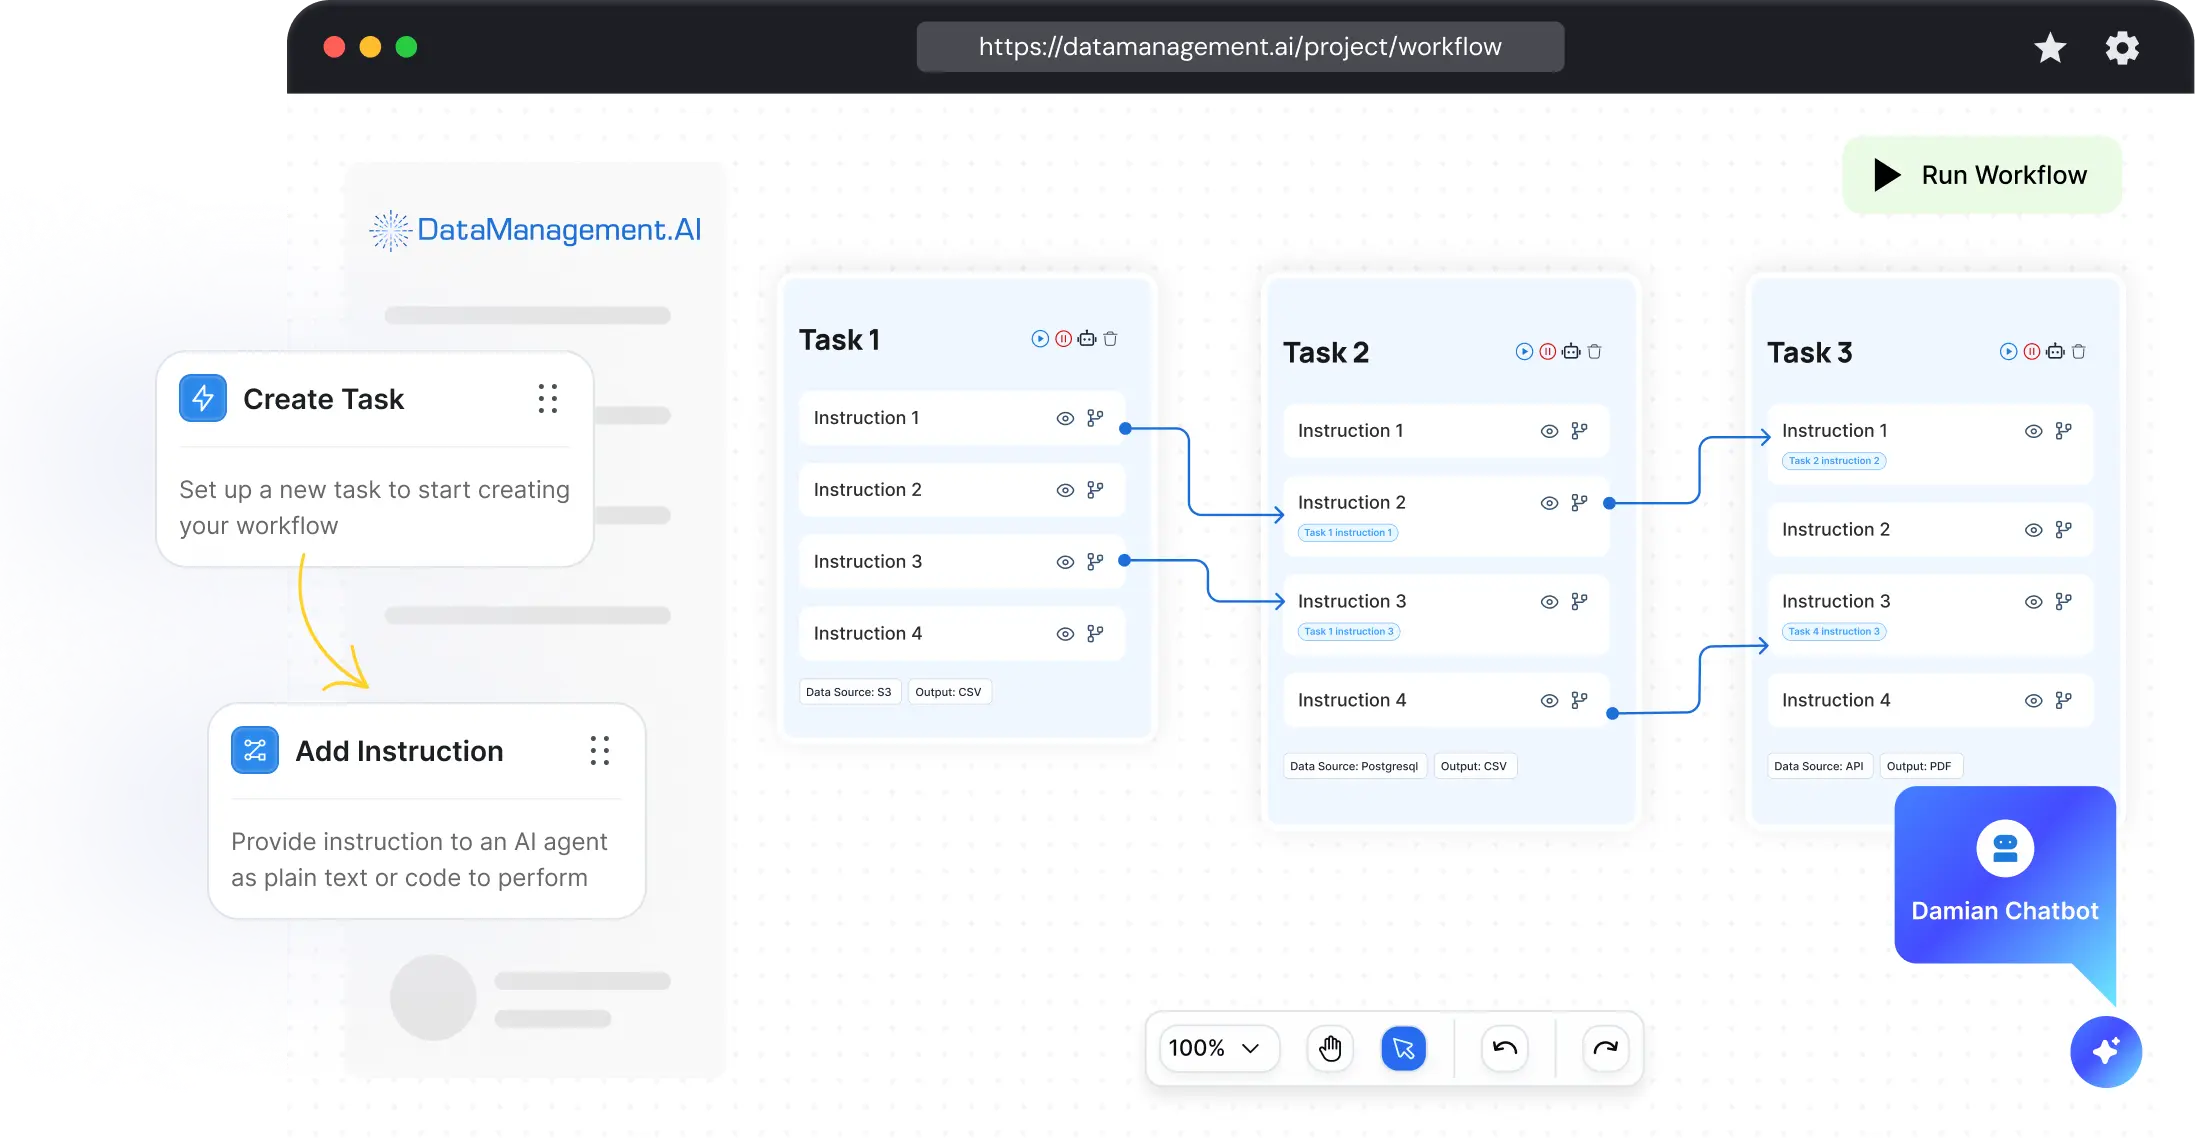Click the undo arrow
Image resolution: width=2195 pixels, height=1138 pixels.
click(1504, 1048)
